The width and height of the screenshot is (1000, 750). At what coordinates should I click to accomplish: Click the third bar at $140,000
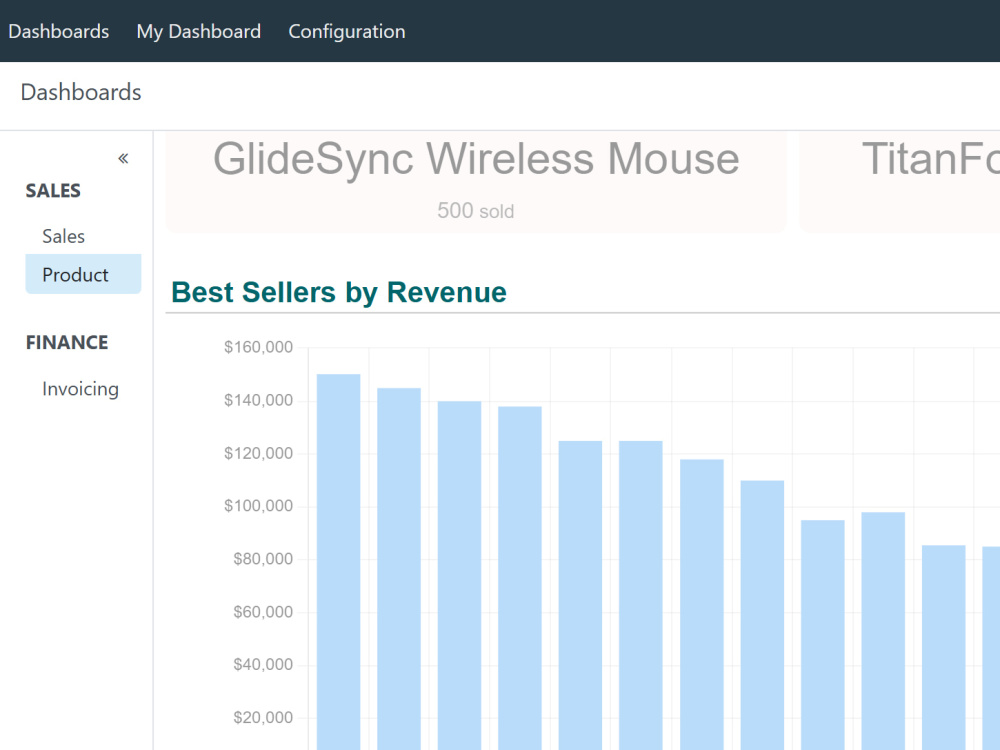pos(459,575)
